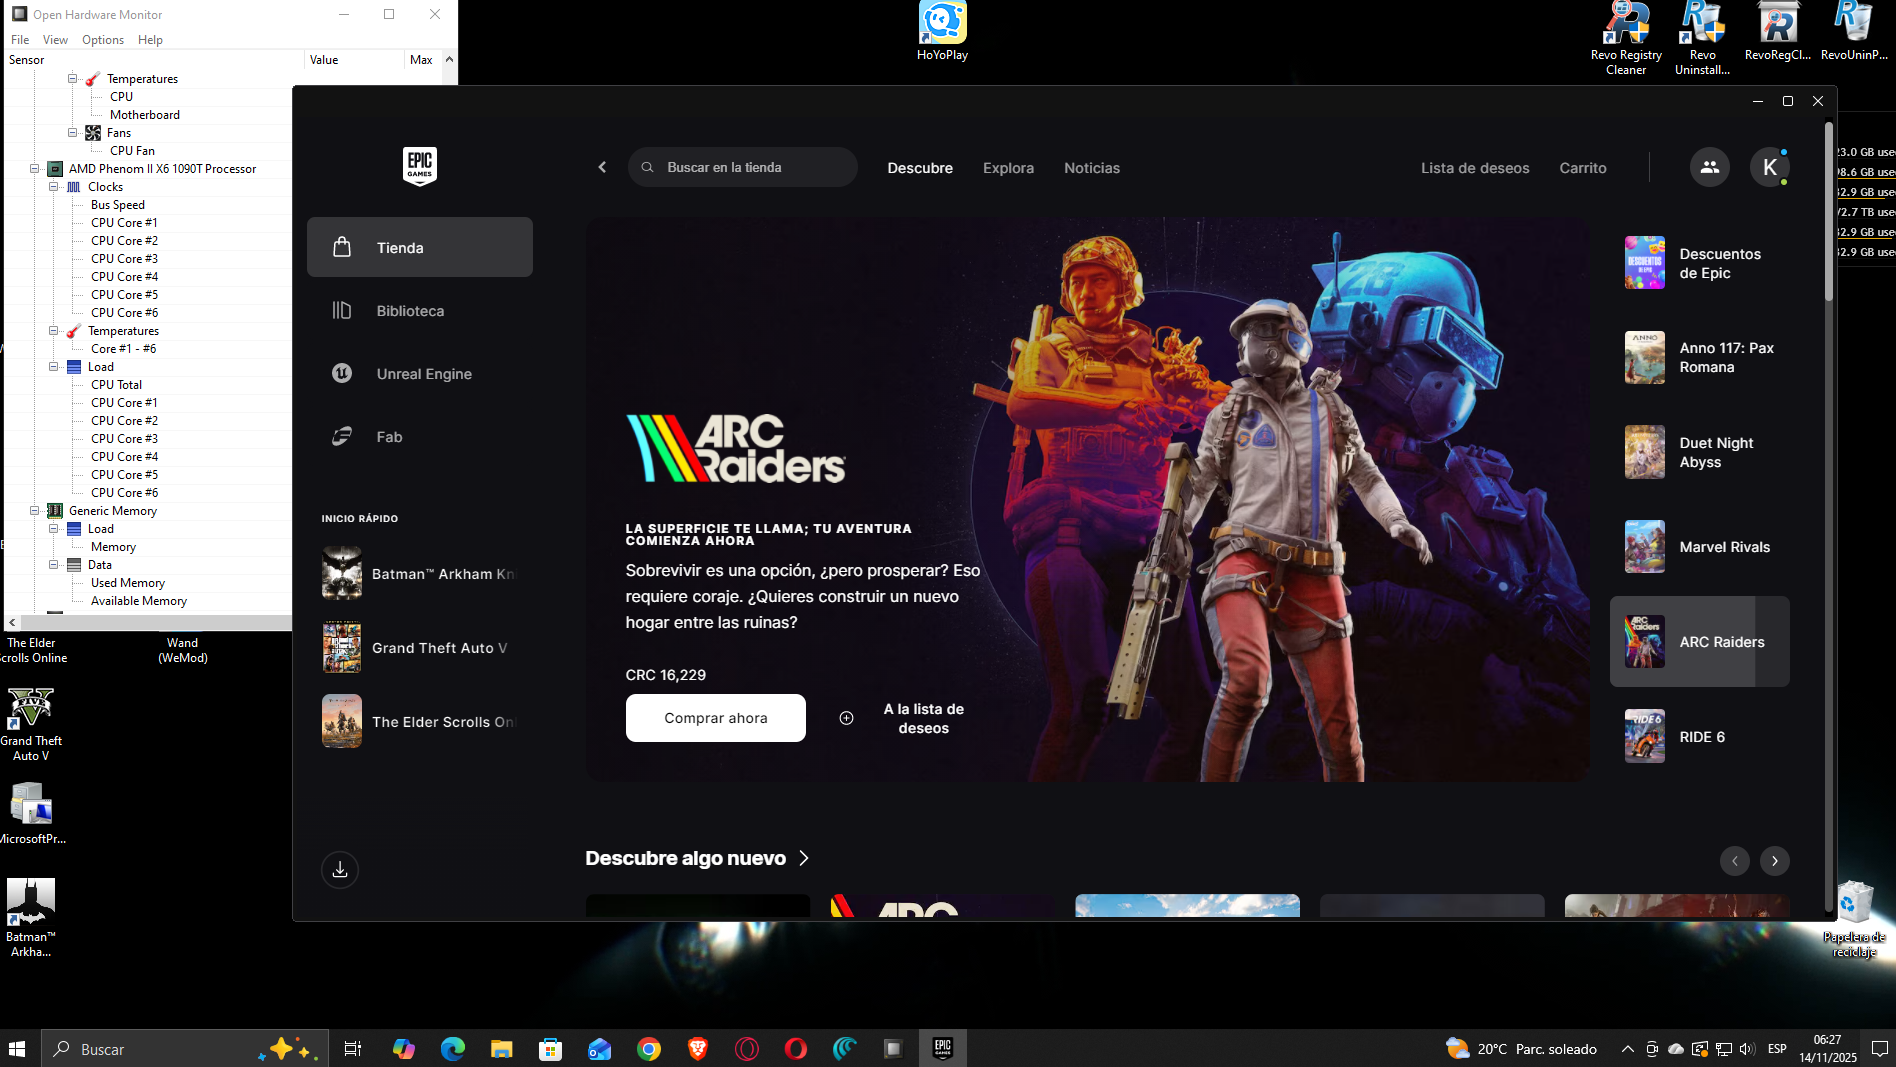Open the Options menu in Hardware Monitor
1896x1067 pixels.
pyautogui.click(x=103, y=40)
